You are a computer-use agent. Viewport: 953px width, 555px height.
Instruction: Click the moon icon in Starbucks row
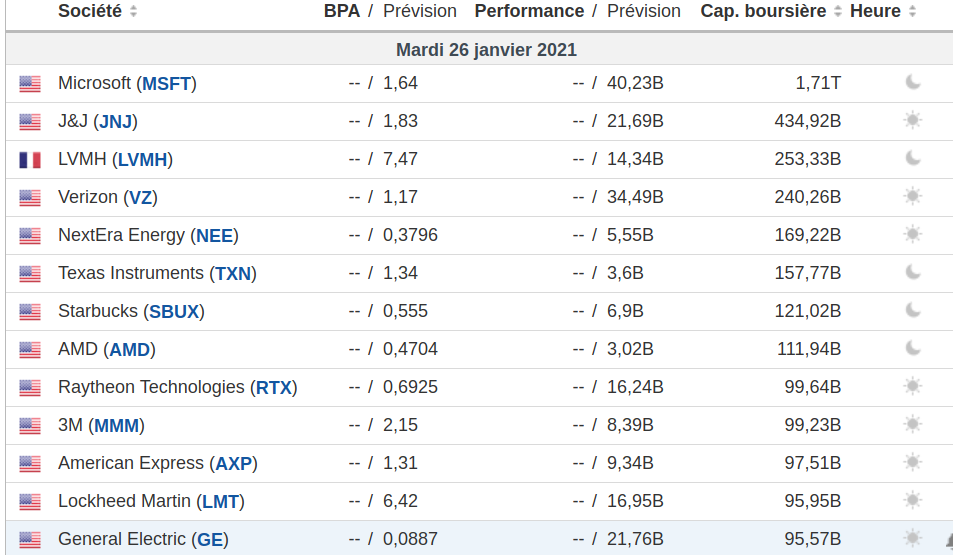912,311
